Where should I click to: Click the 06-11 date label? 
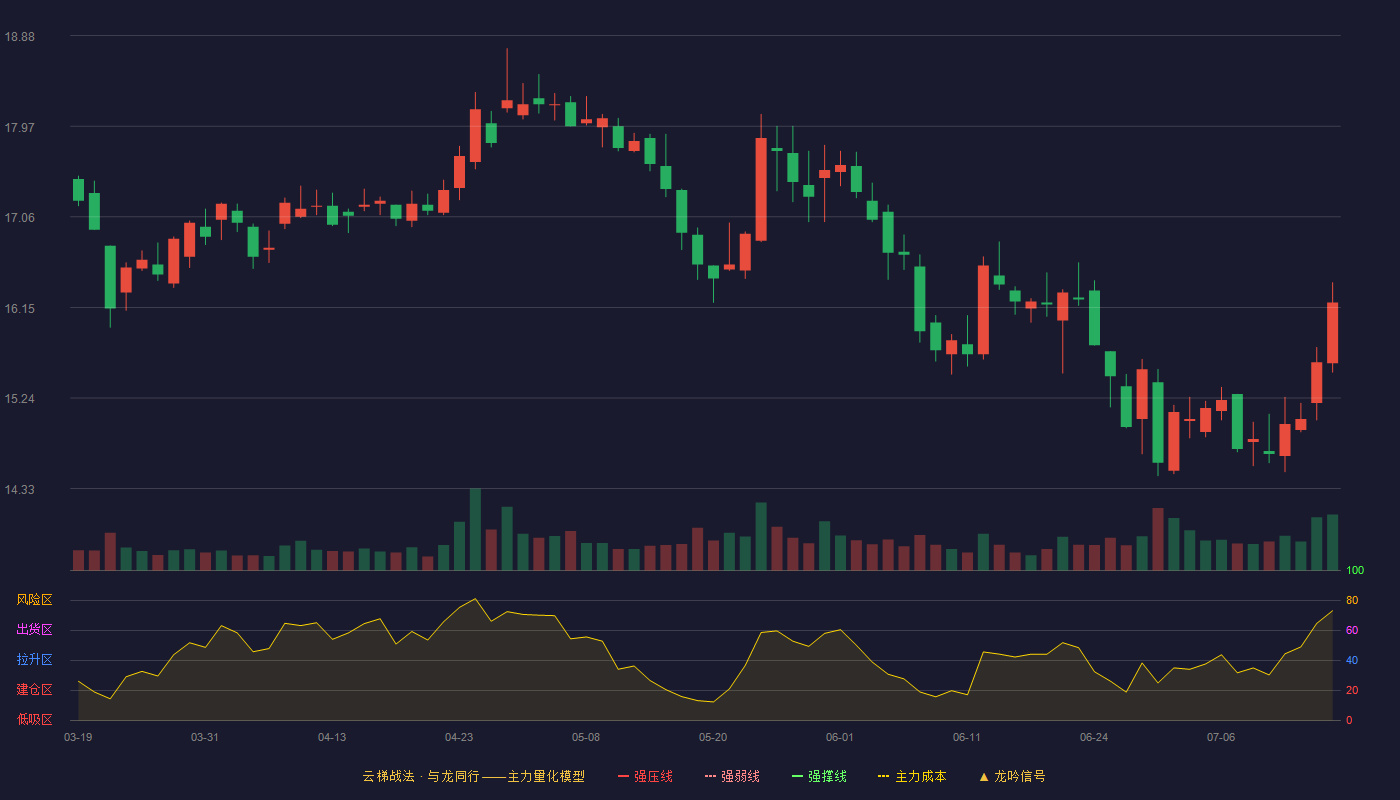967,737
